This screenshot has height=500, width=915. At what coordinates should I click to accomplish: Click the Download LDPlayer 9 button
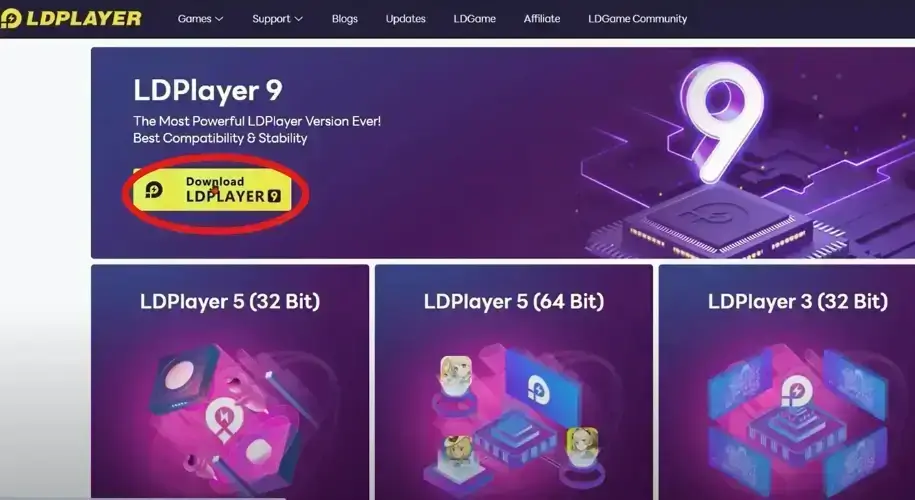[212, 190]
